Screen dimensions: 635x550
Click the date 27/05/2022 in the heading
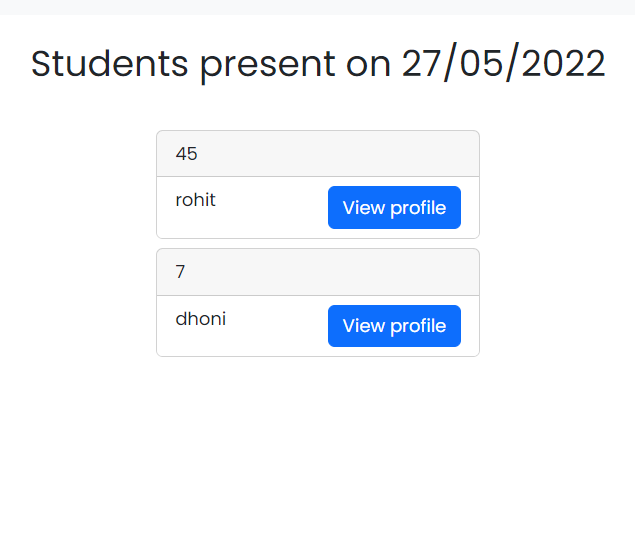pyautogui.click(x=503, y=64)
